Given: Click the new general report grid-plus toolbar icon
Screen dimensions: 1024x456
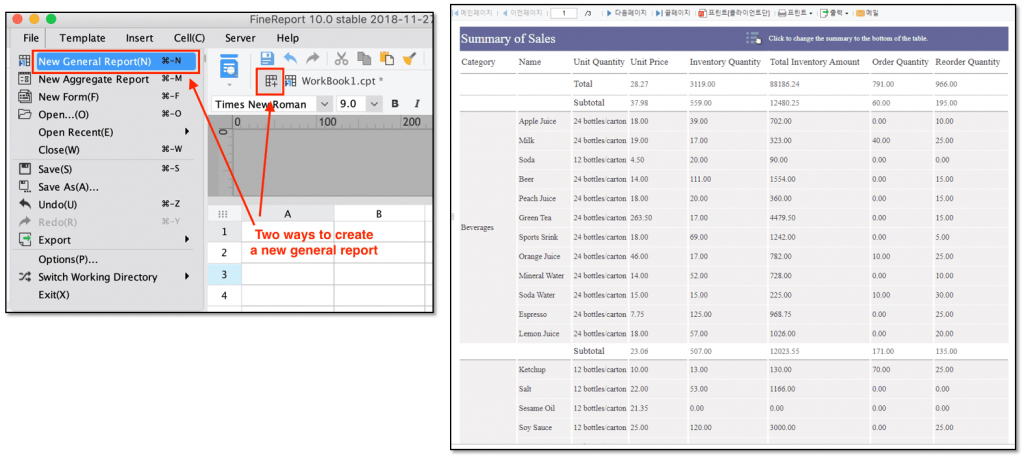Looking at the screenshot, I should tap(270, 81).
